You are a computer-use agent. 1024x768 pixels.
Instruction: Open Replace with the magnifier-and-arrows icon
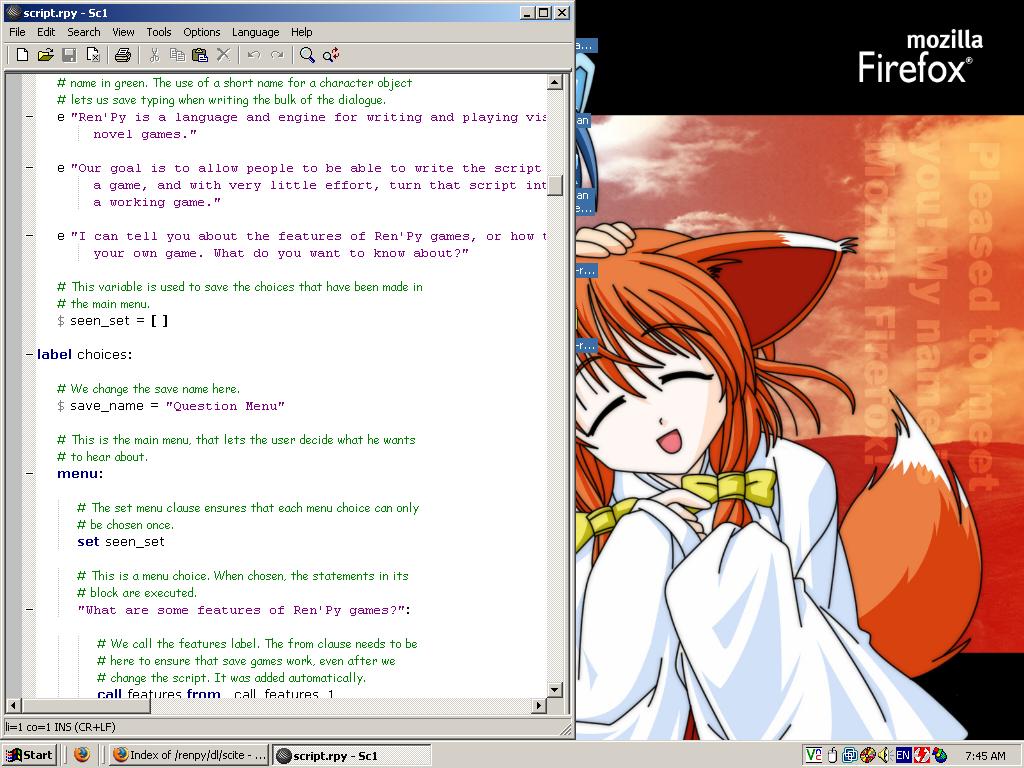coord(331,55)
